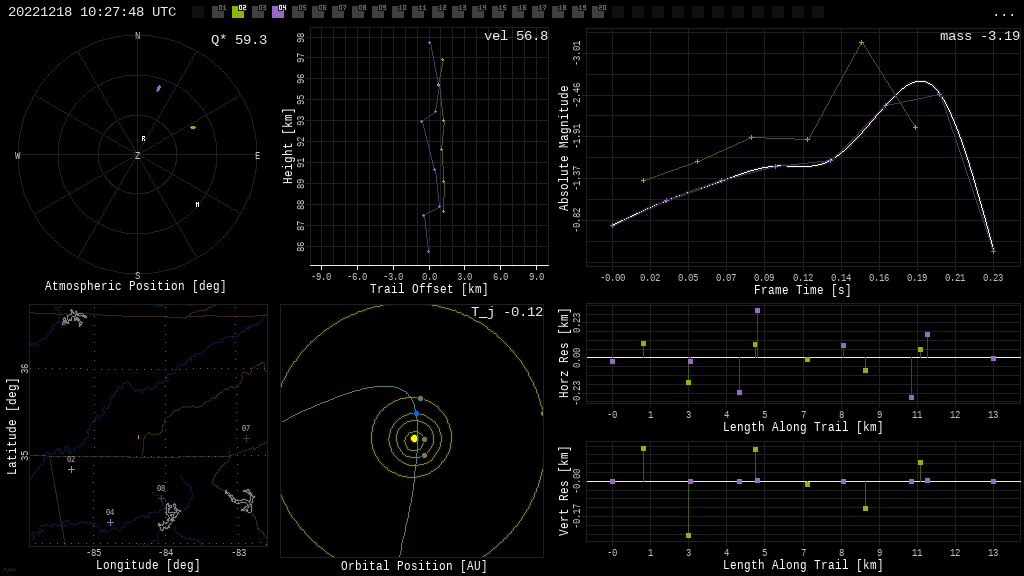Click the mass -3.19 readout
1024x576 pixels.
tap(979, 36)
